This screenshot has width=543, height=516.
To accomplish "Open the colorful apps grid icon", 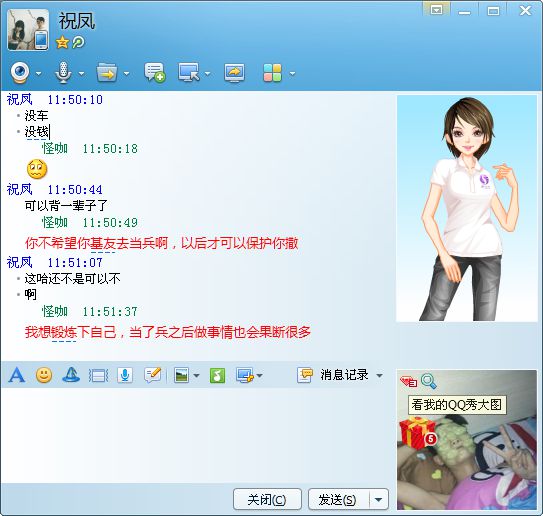I will [273, 73].
